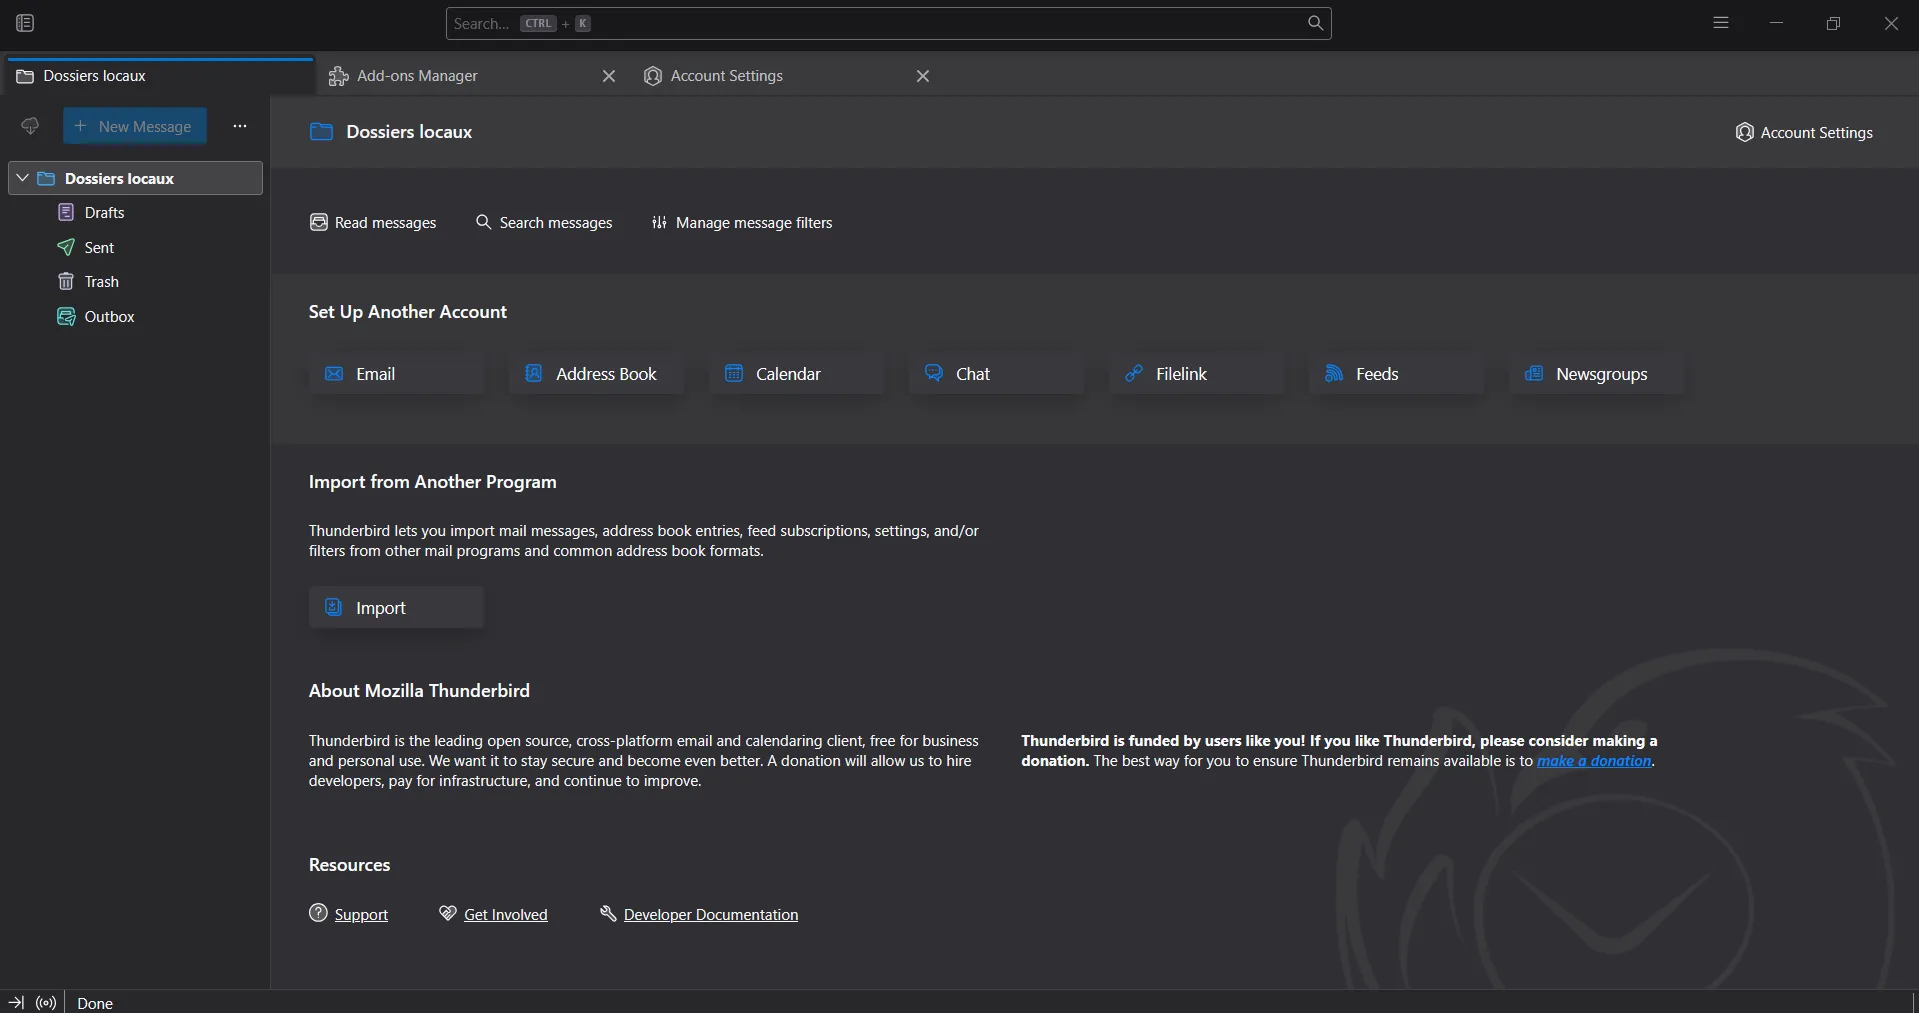
Task: Open the Thunderbird hamburger app menu
Action: [x=1720, y=23]
